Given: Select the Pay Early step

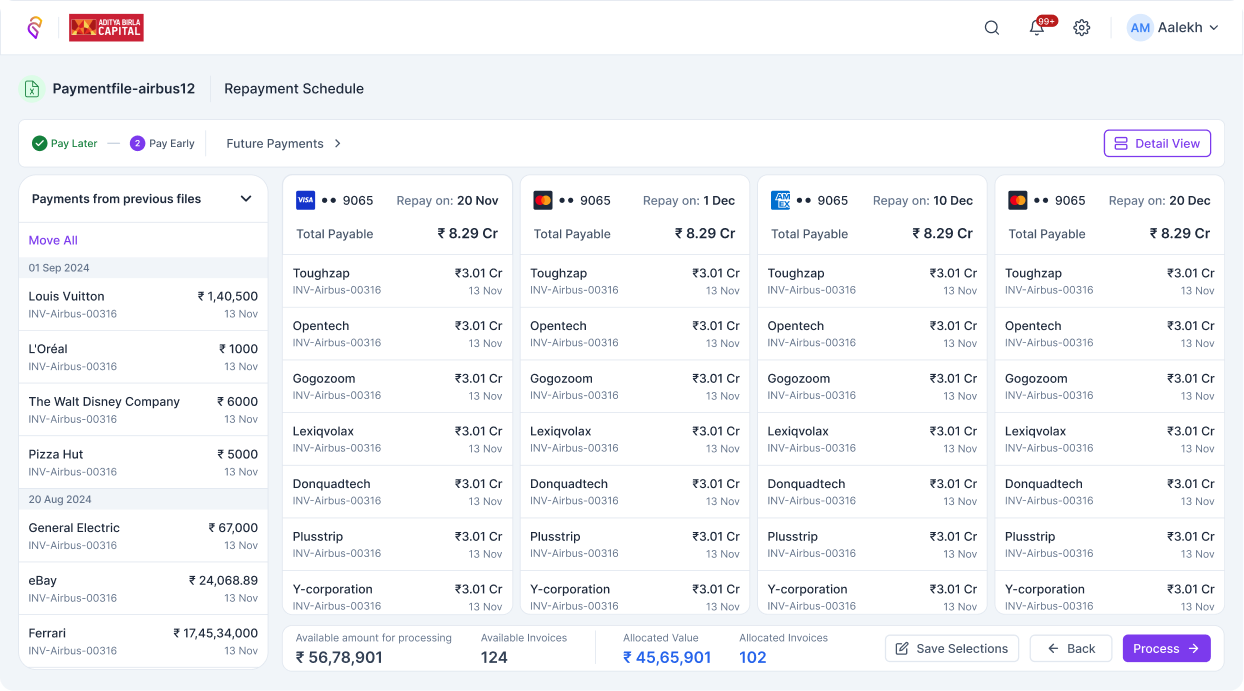Looking at the screenshot, I should click(162, 143).
